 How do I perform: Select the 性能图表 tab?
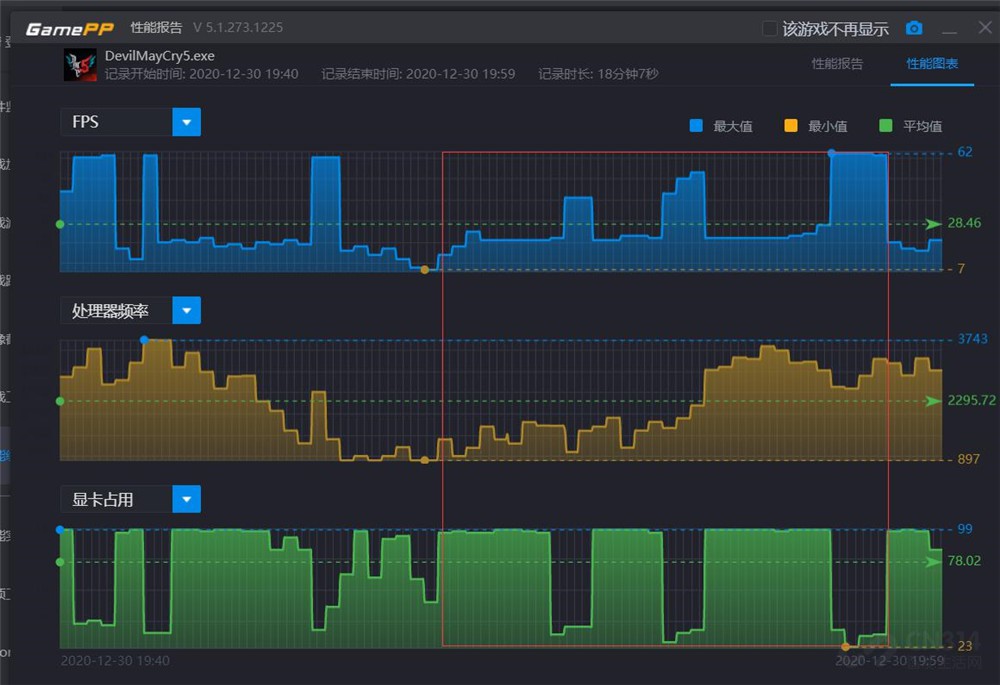pos(932,64)
